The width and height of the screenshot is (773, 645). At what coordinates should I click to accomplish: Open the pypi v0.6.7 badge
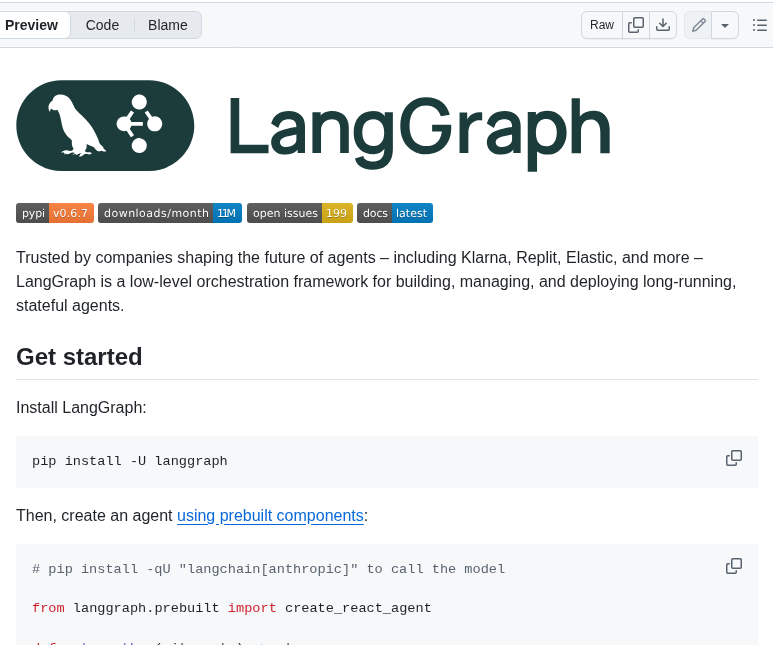[x=55, y=213]
